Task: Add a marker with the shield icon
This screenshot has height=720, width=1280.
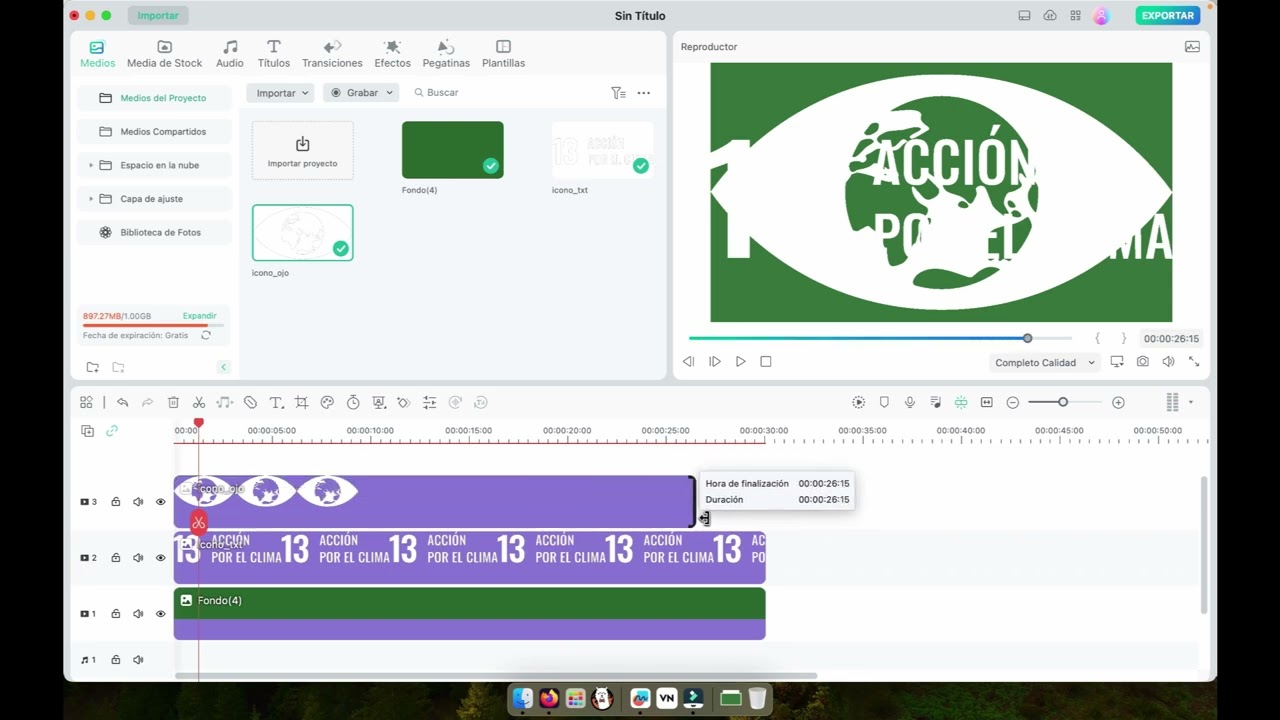Action: 884,402
